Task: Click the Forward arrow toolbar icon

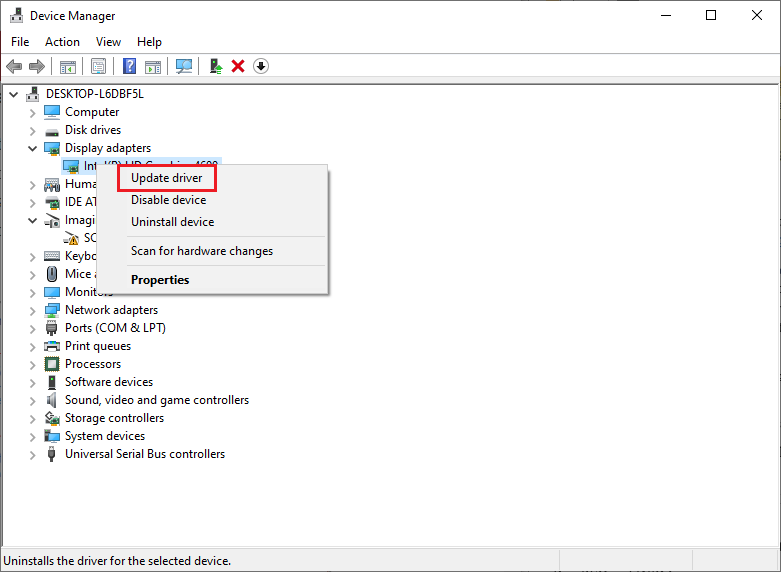Action: 37,66
